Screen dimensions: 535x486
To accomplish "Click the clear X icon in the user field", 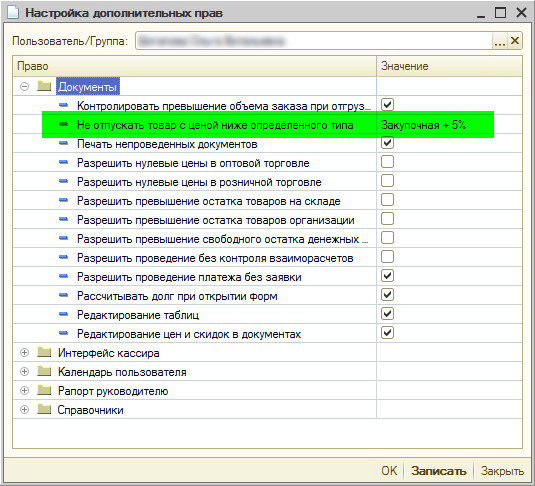I will click(515, 41).
